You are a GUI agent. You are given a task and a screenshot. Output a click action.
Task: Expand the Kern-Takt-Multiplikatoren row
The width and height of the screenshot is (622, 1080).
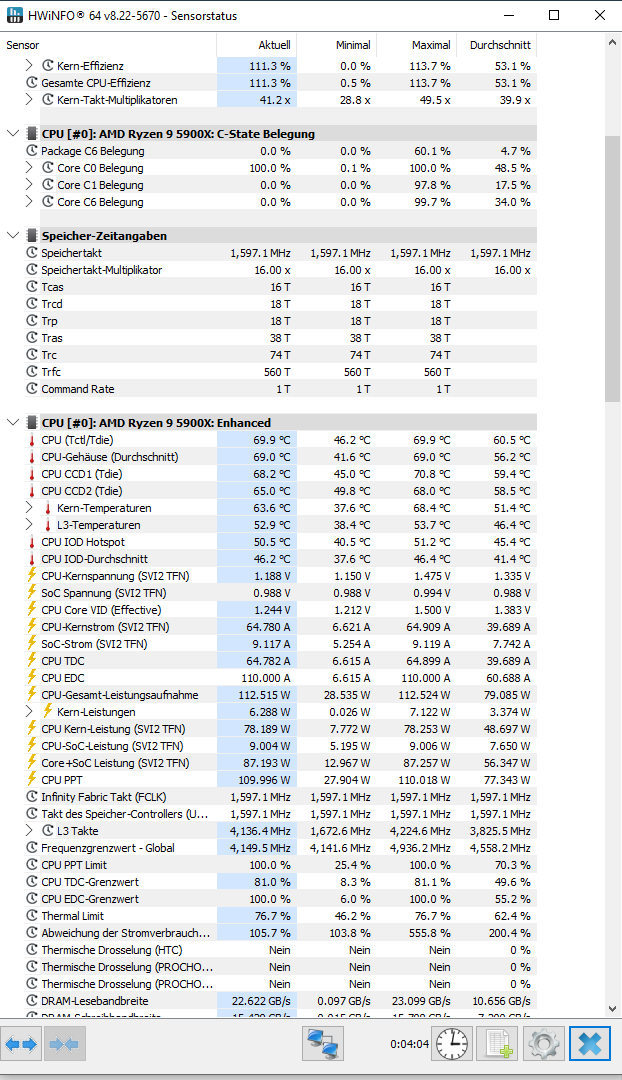(x=29, y=100)
